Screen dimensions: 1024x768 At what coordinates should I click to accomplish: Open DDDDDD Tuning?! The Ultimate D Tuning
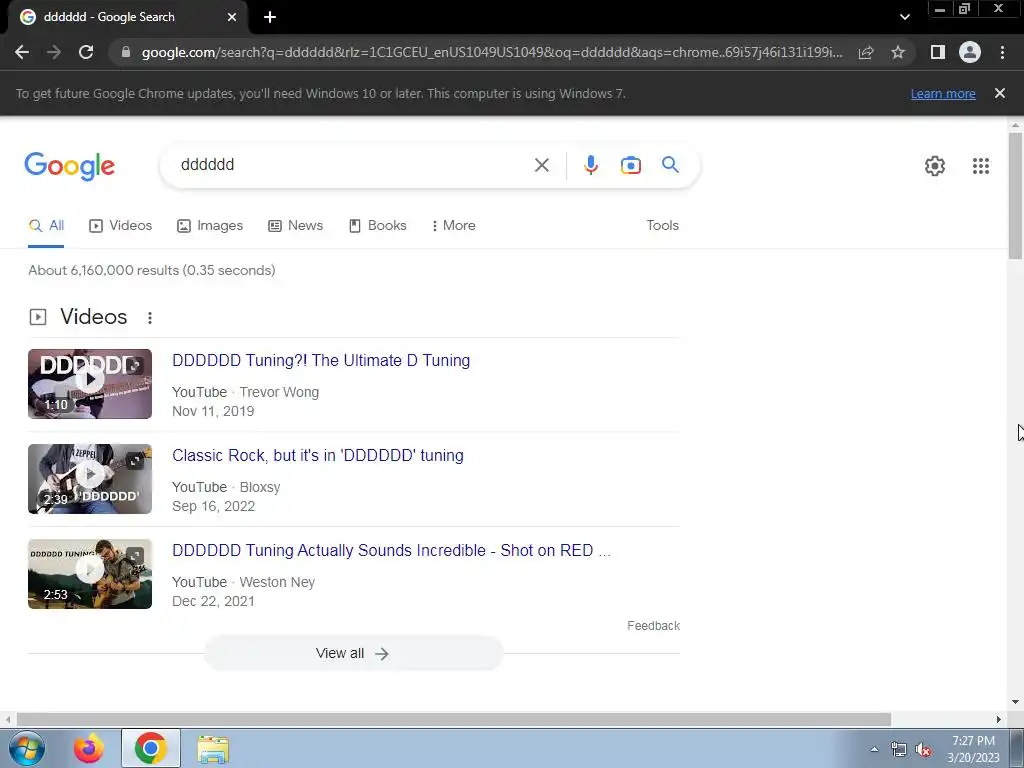[x=321, y=360]
